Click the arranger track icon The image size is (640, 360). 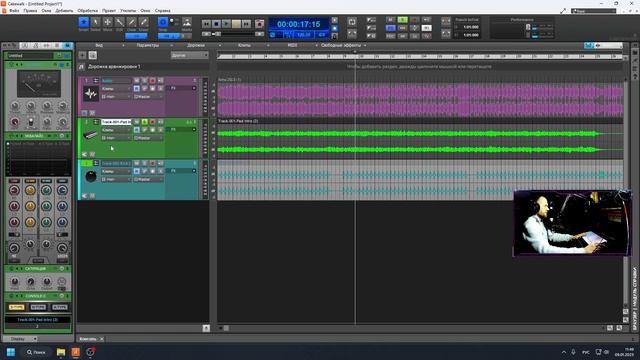(x=81, y=67)
